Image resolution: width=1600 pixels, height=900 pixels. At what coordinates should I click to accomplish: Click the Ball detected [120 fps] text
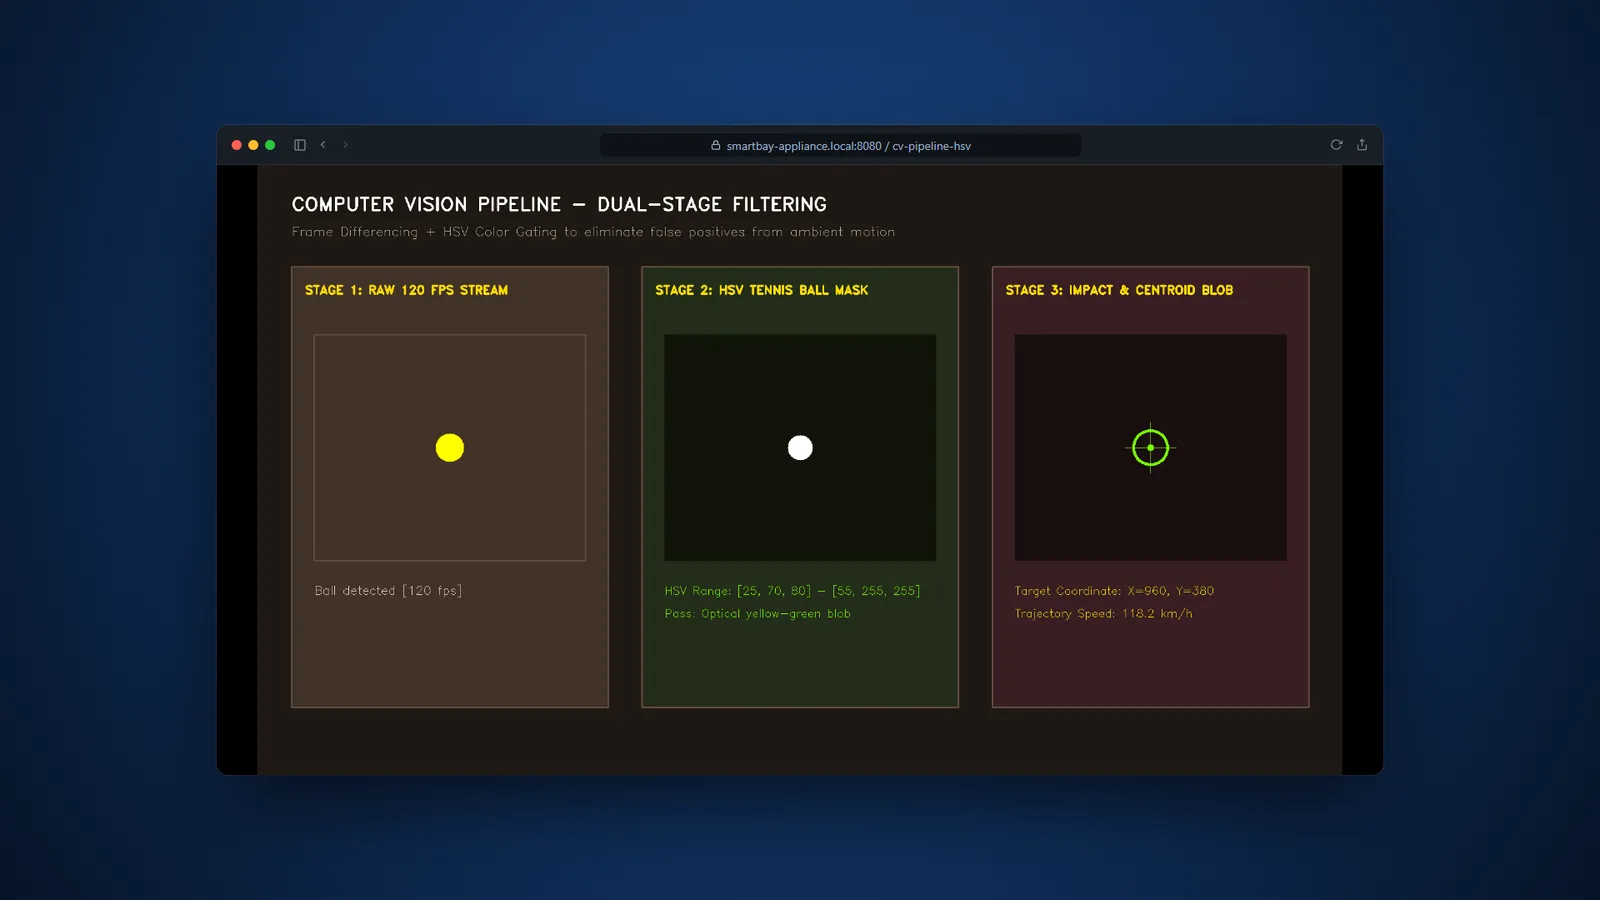point(388,591)
